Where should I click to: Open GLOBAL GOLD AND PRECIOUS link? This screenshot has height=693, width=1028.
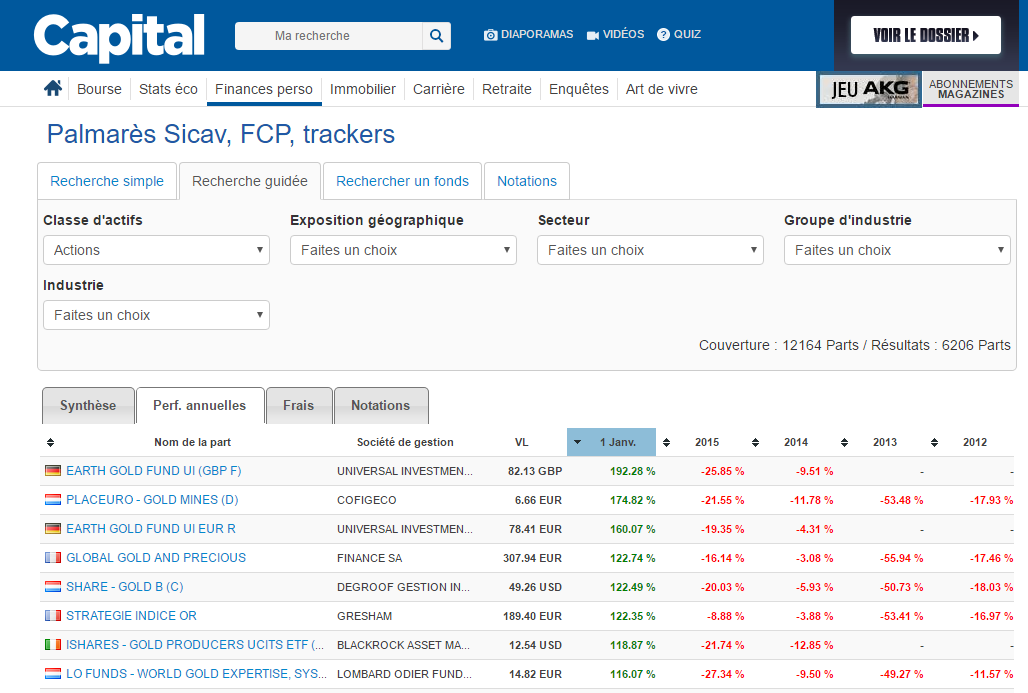pyautogui.click(x=156, y=557)
